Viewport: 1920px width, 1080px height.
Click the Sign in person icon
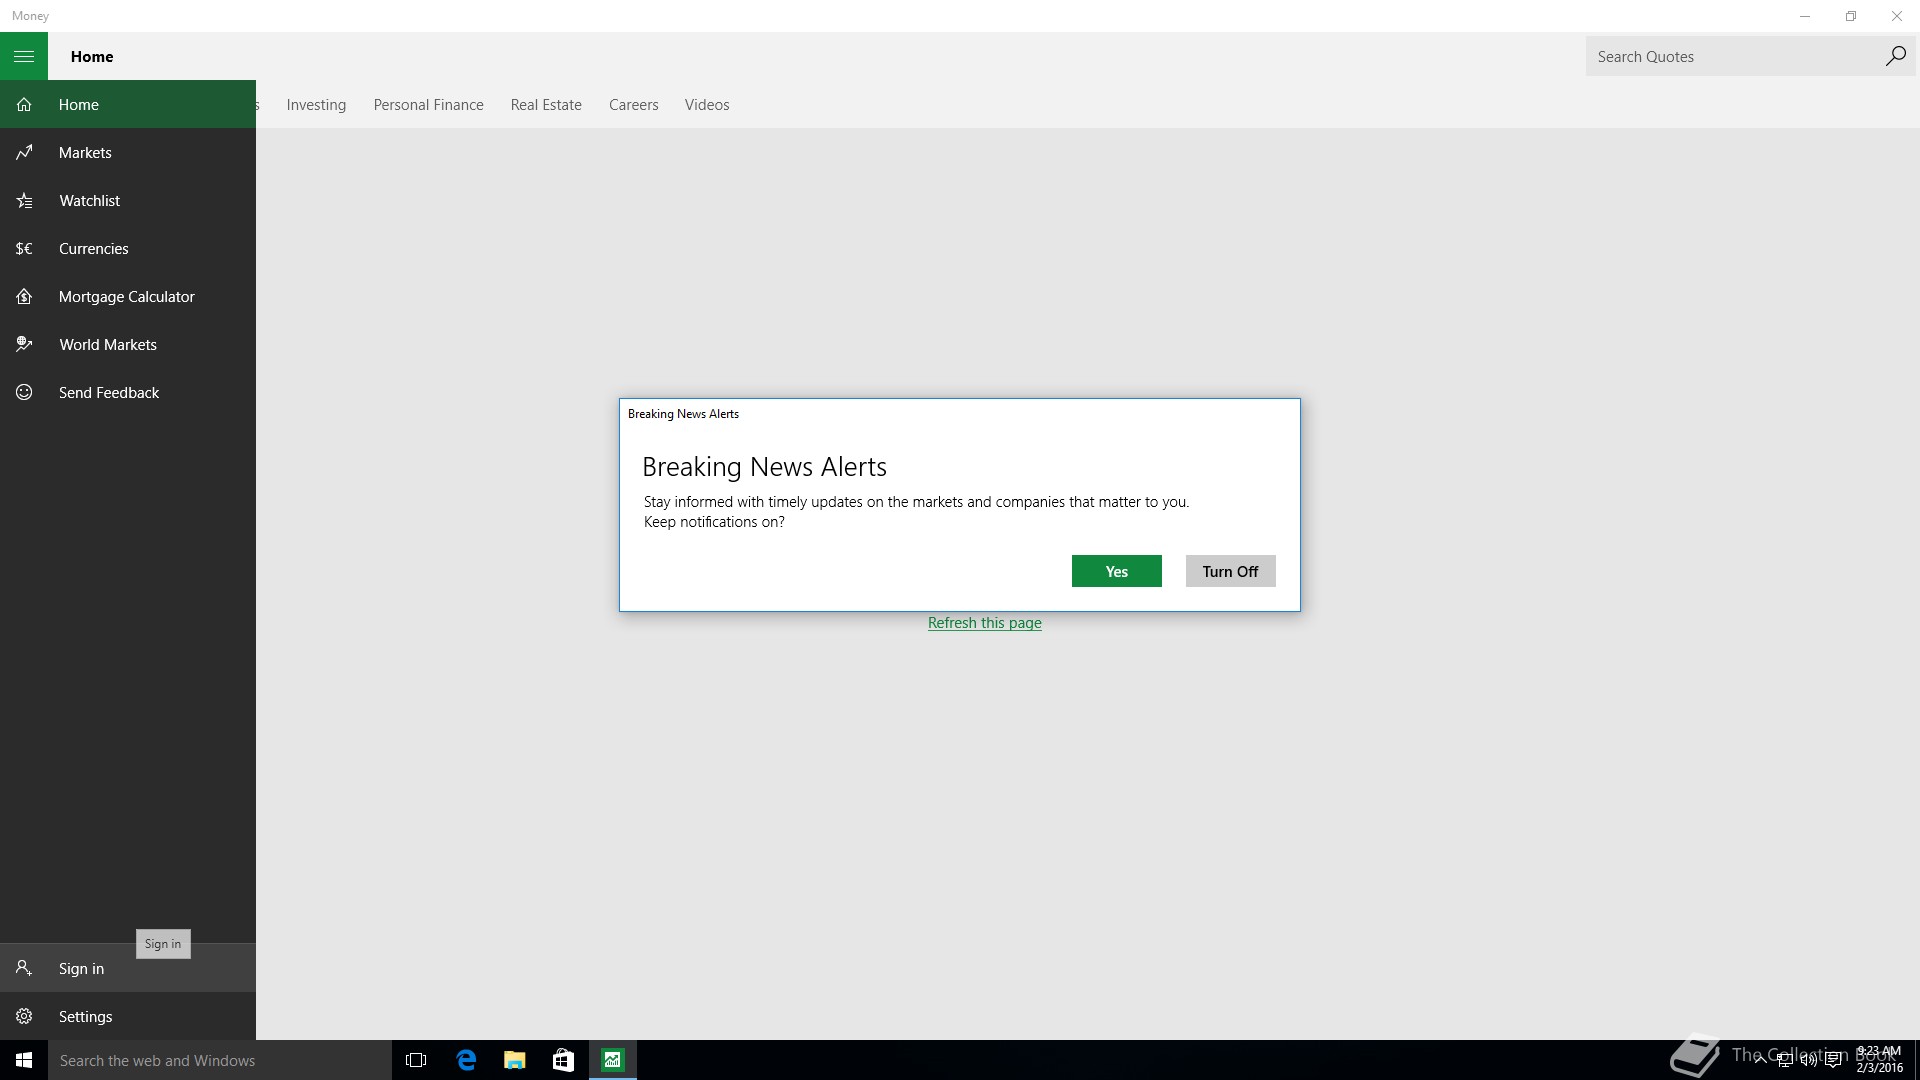tap(24, 968)
